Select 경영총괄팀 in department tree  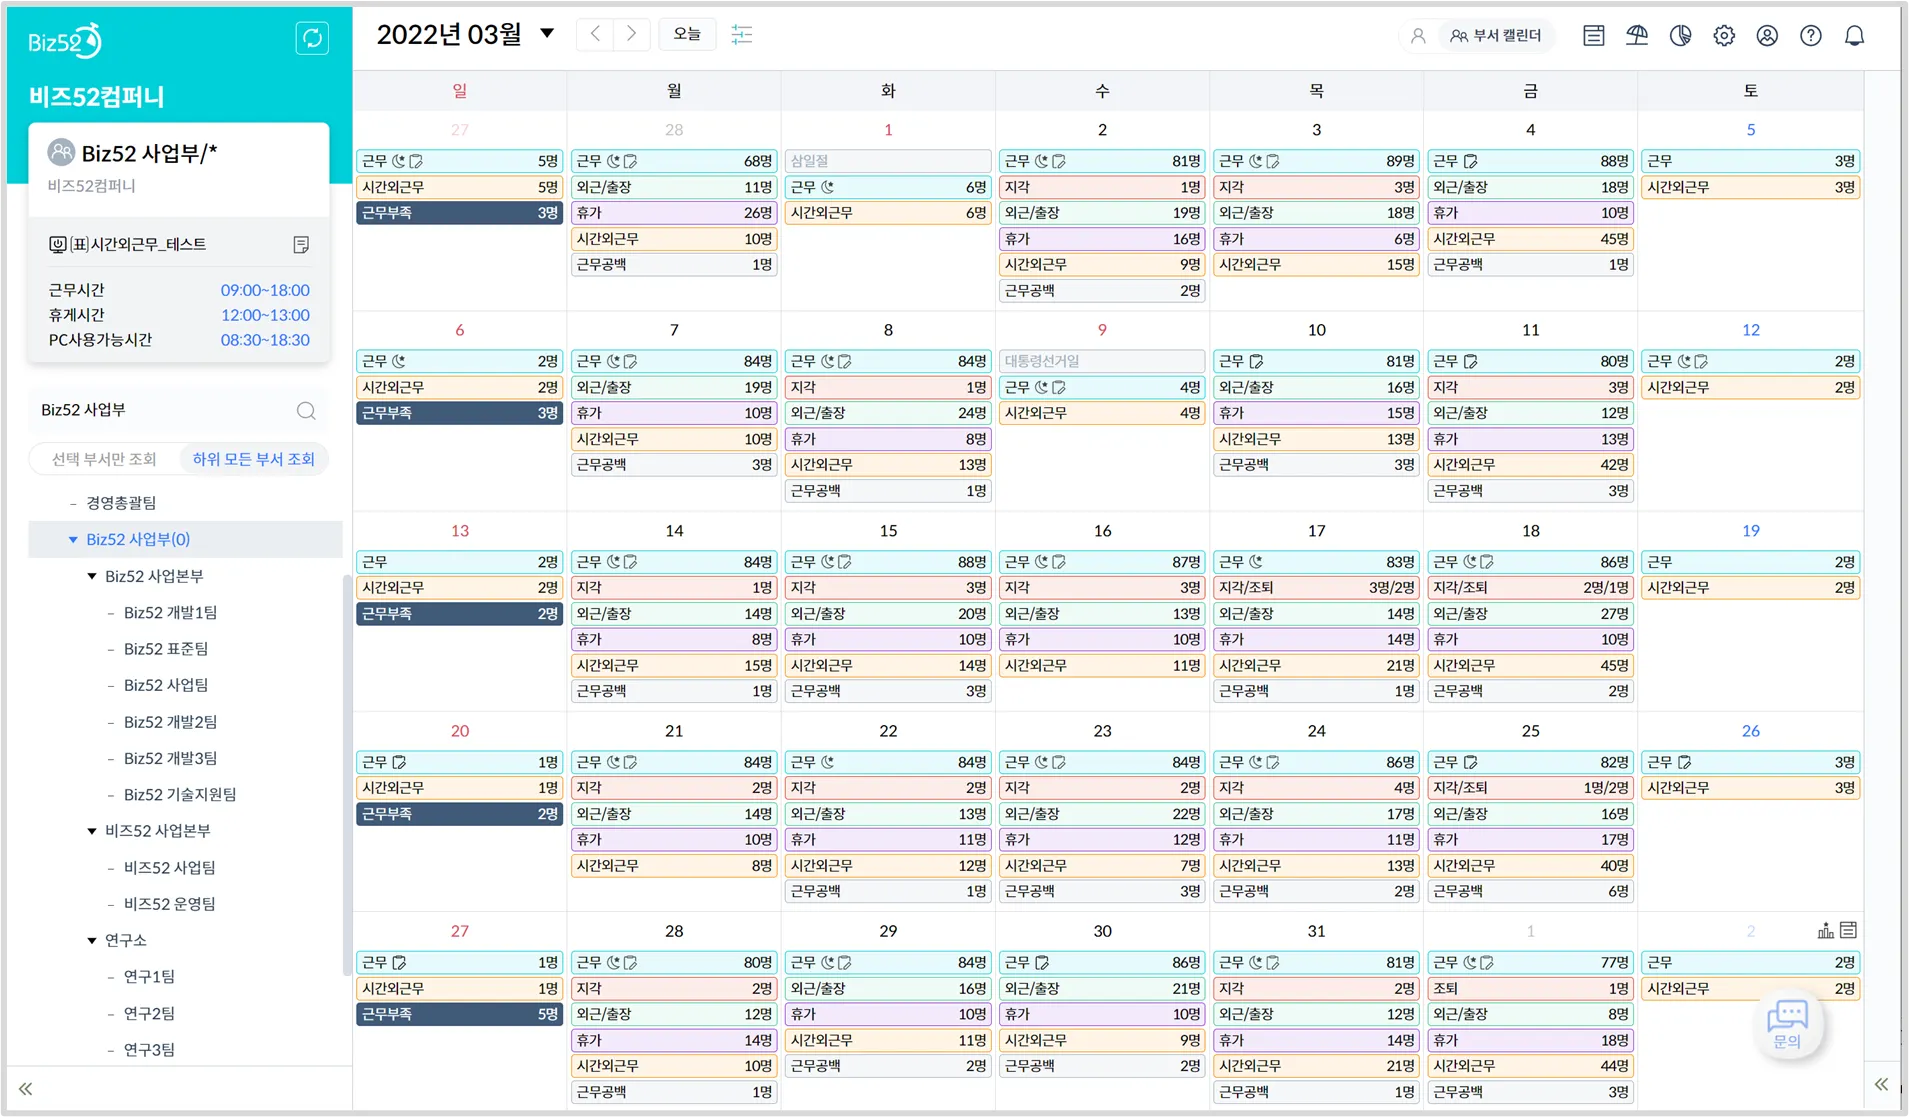(x=121, y=503)
